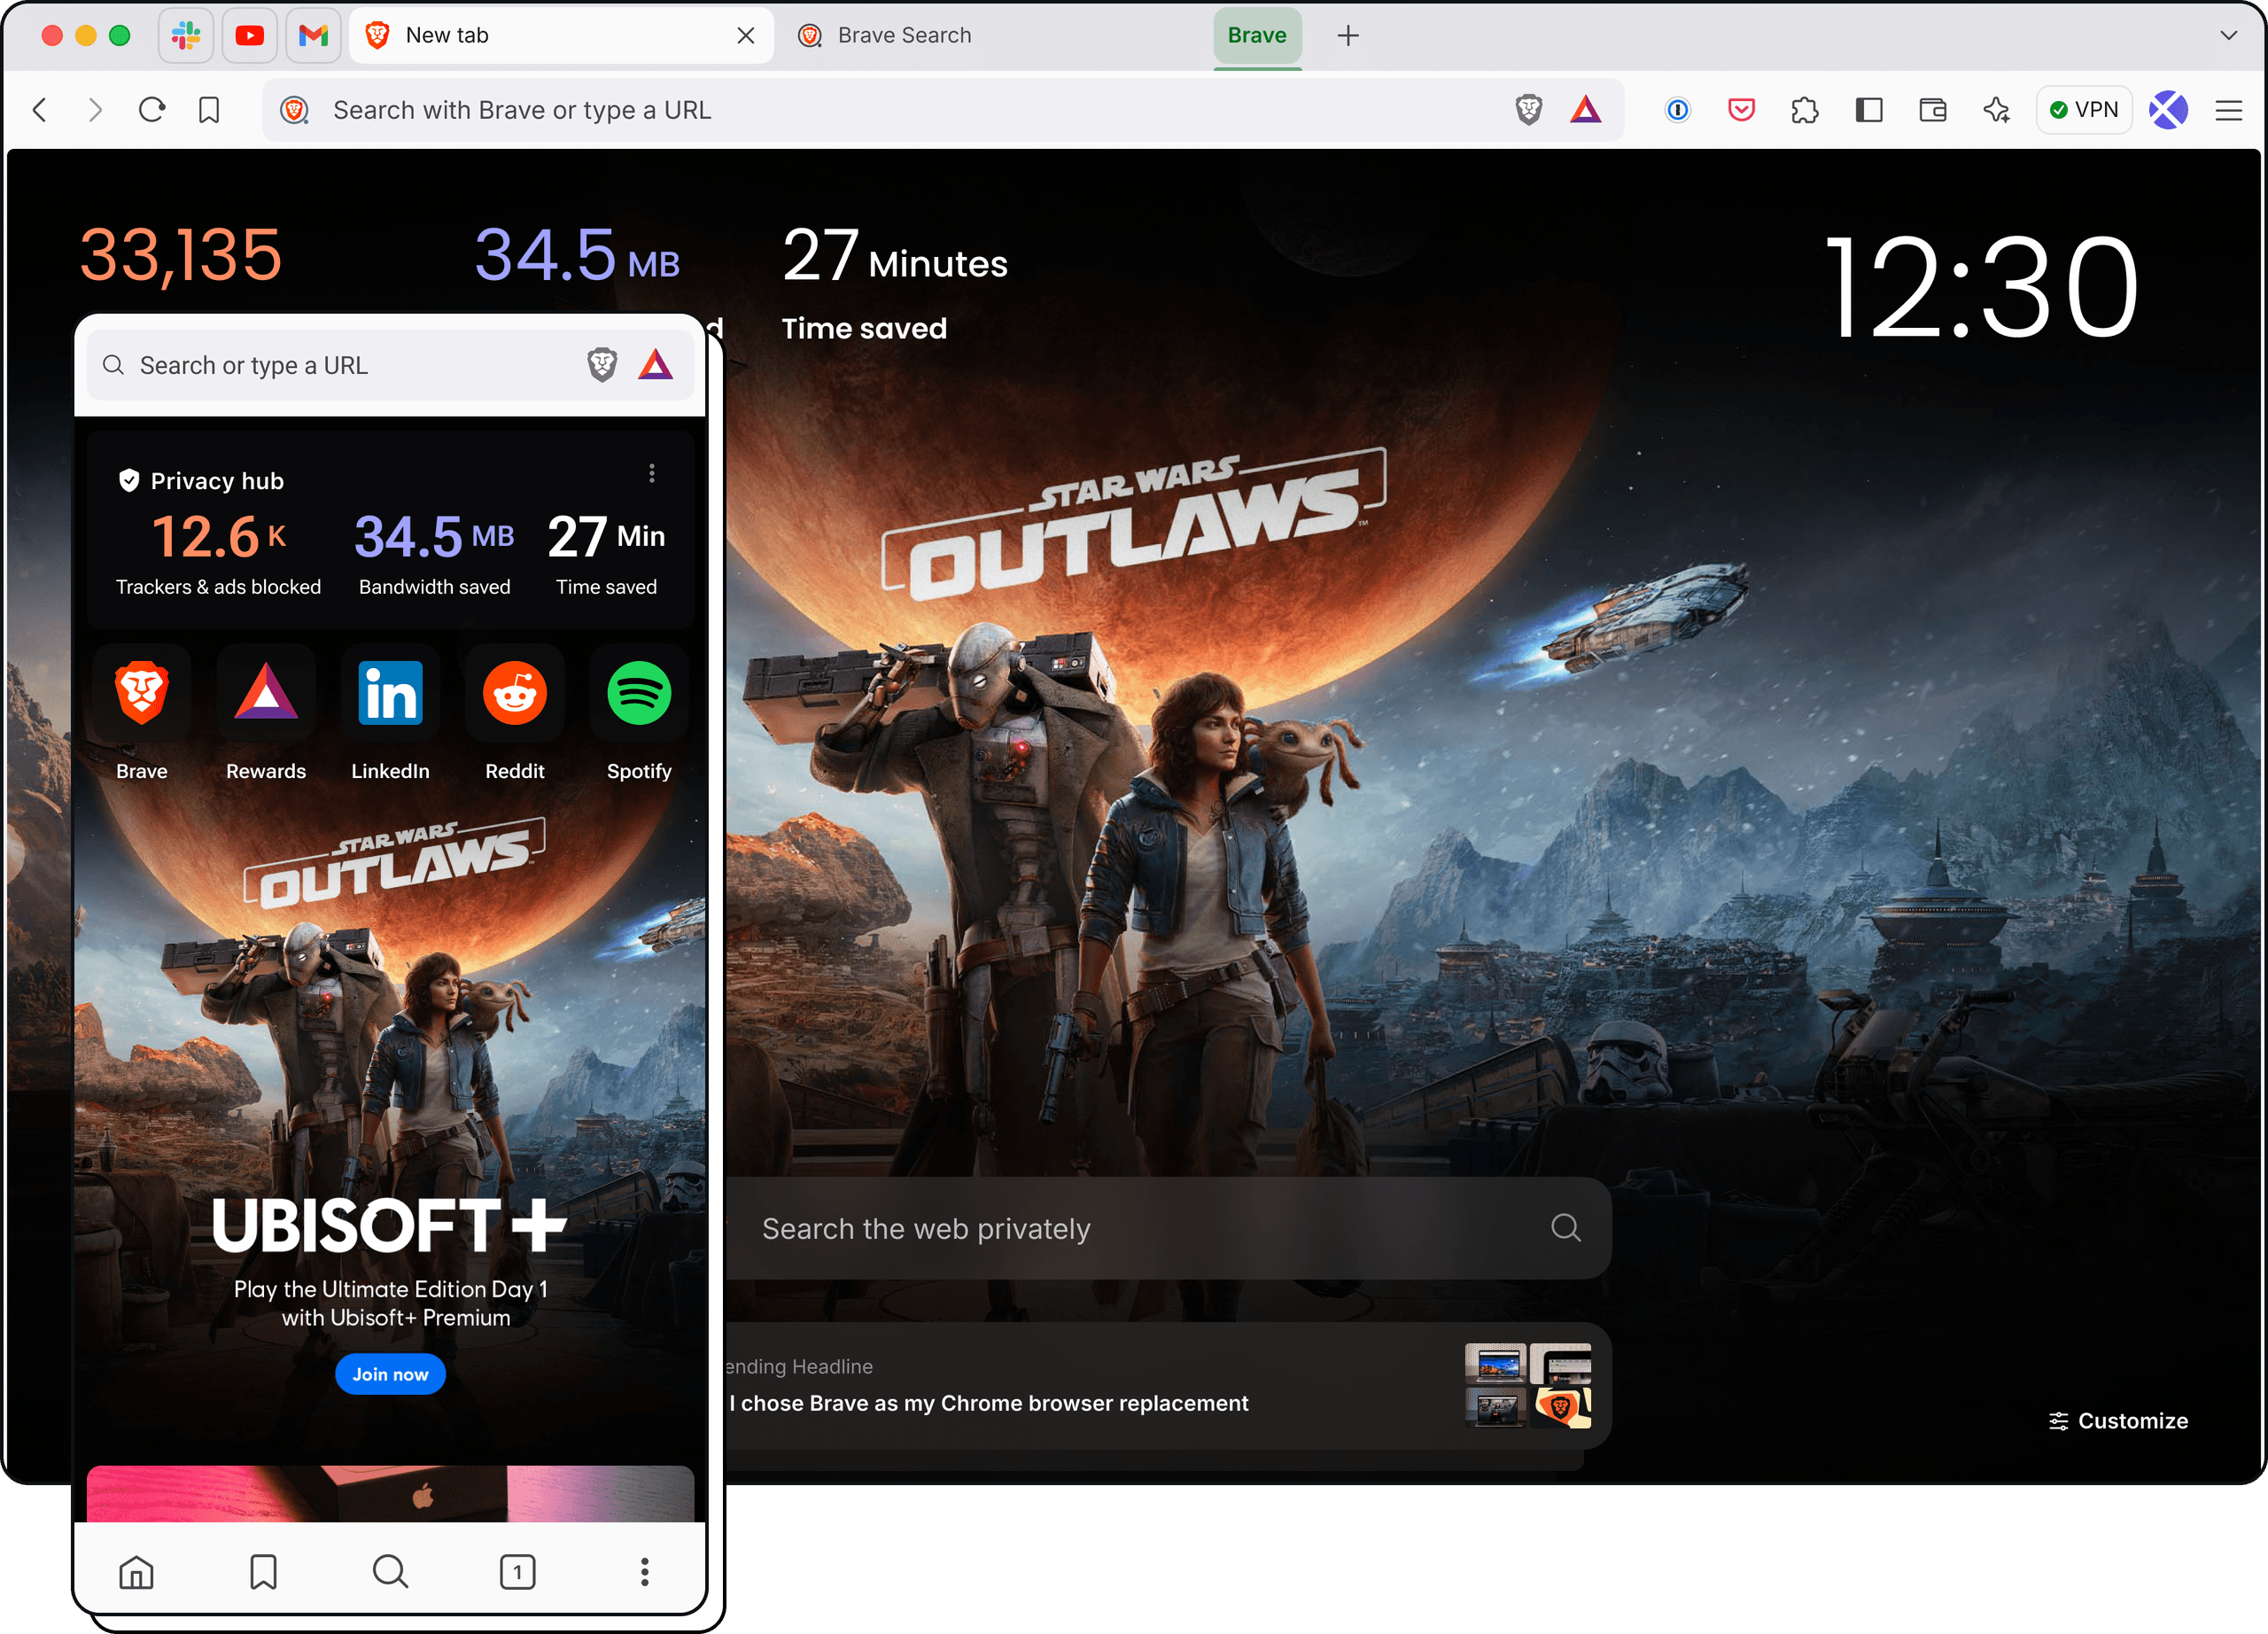Open Brave Shields in desktop address bar

coord(1529,110)
